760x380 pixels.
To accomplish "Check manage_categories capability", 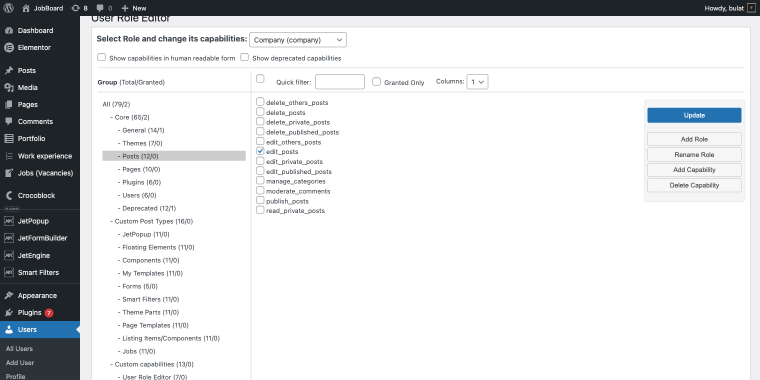I will pyautogui.click(x=260, y=180).
